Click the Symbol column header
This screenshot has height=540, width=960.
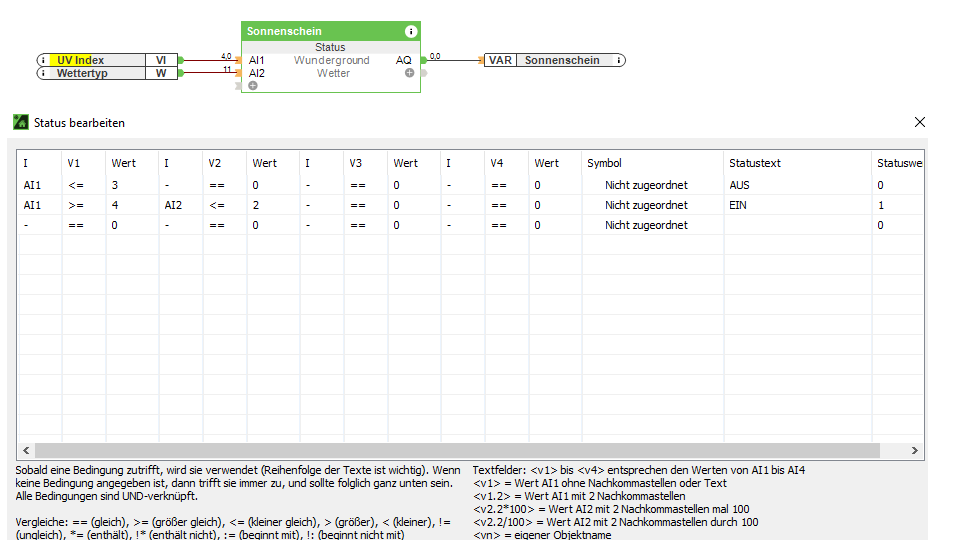pyautogui.click(x=604, y=163)
